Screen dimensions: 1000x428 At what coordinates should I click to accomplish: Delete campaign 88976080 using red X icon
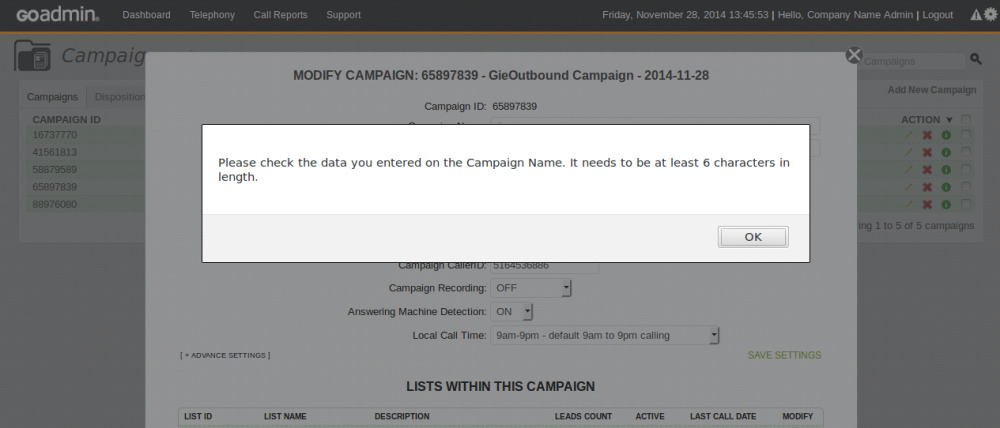tap(927, 205)
